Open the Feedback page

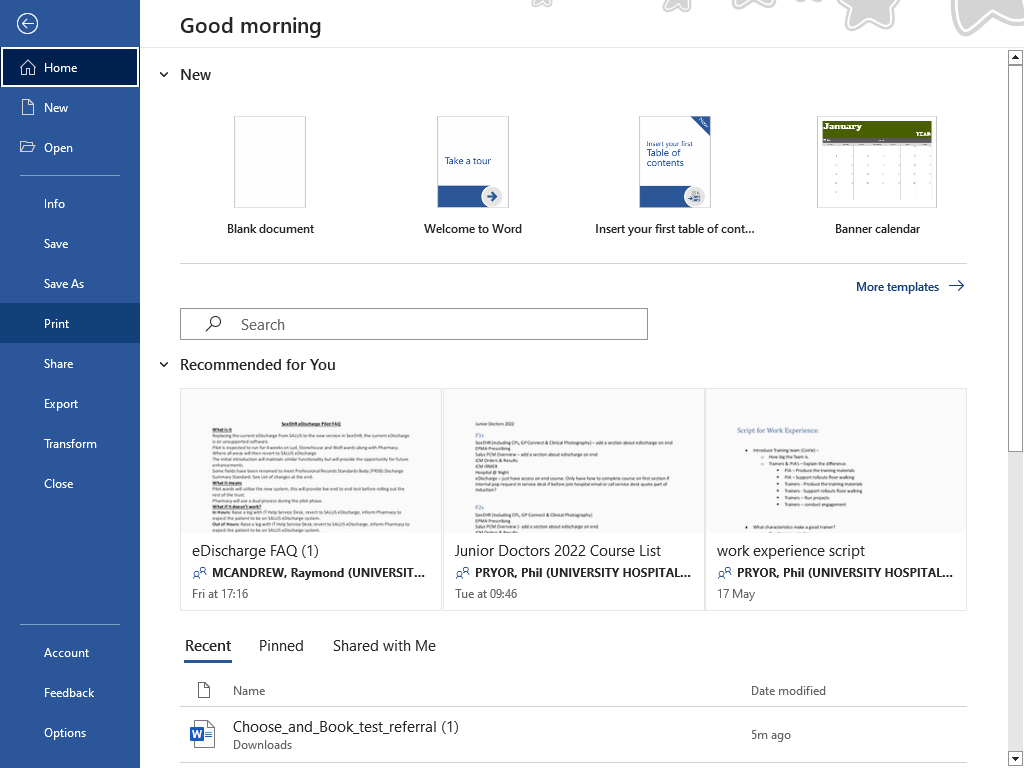tap(70, 693)
